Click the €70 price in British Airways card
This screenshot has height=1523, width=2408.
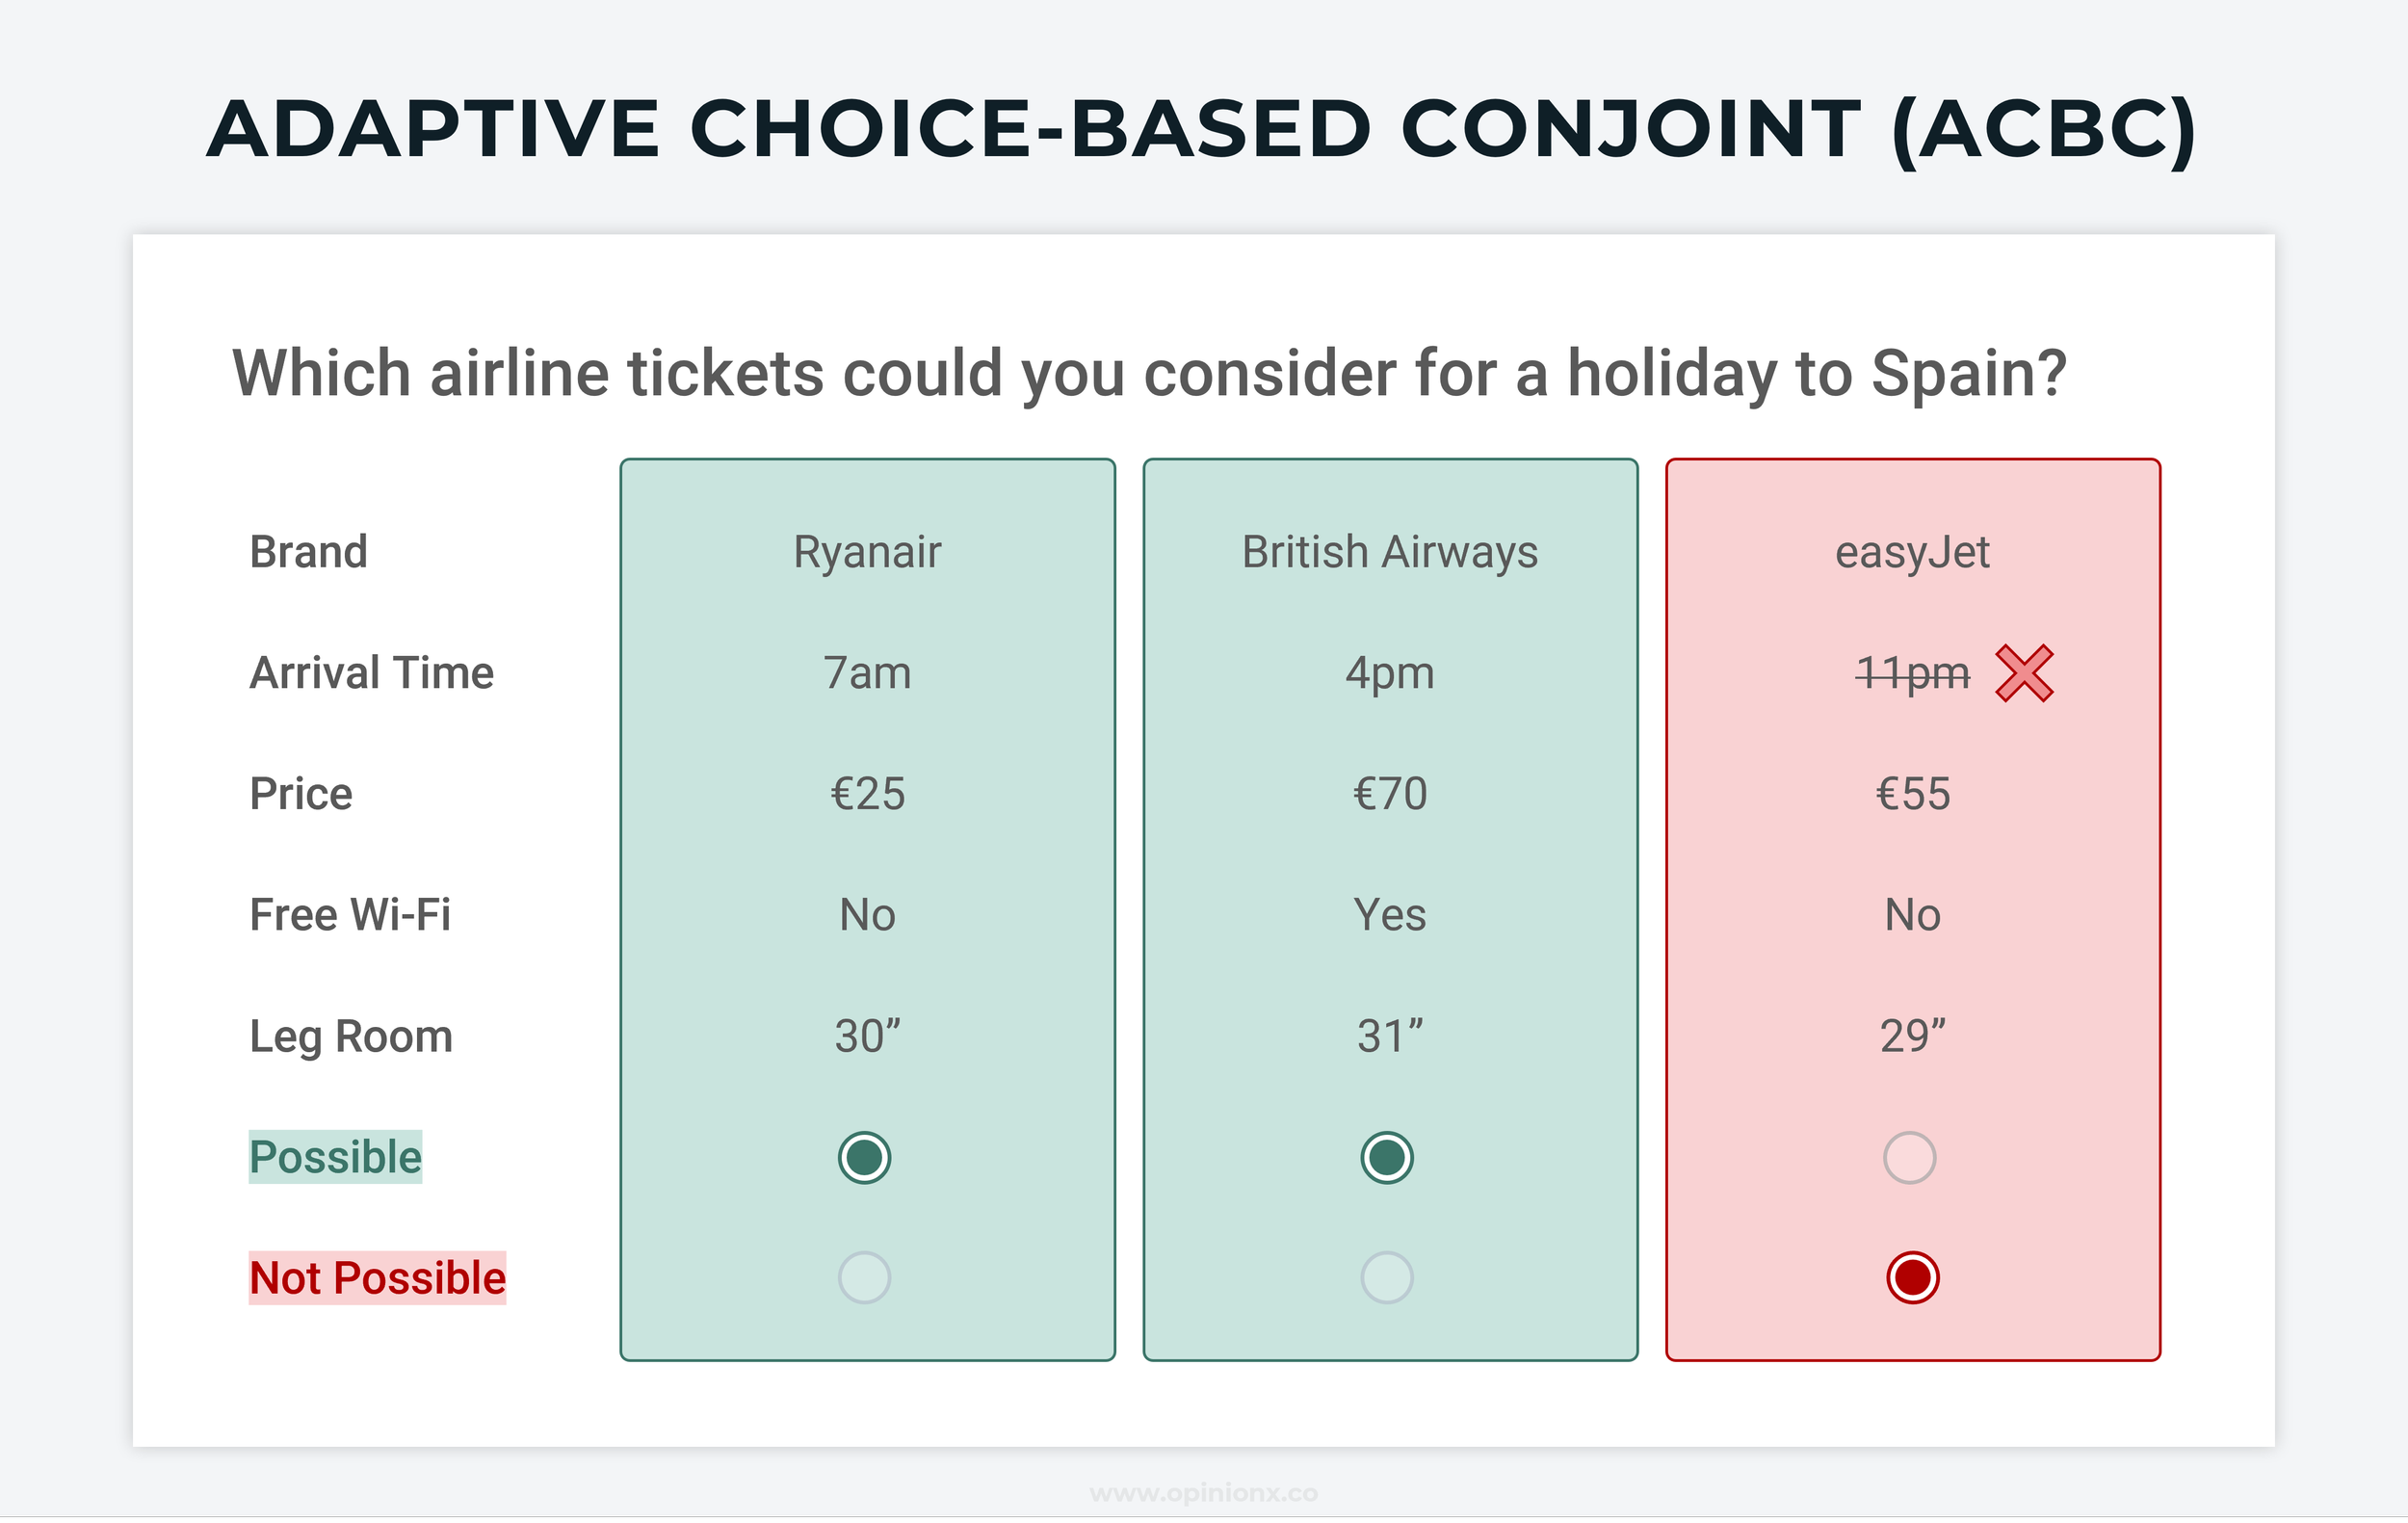[1390, 794]
